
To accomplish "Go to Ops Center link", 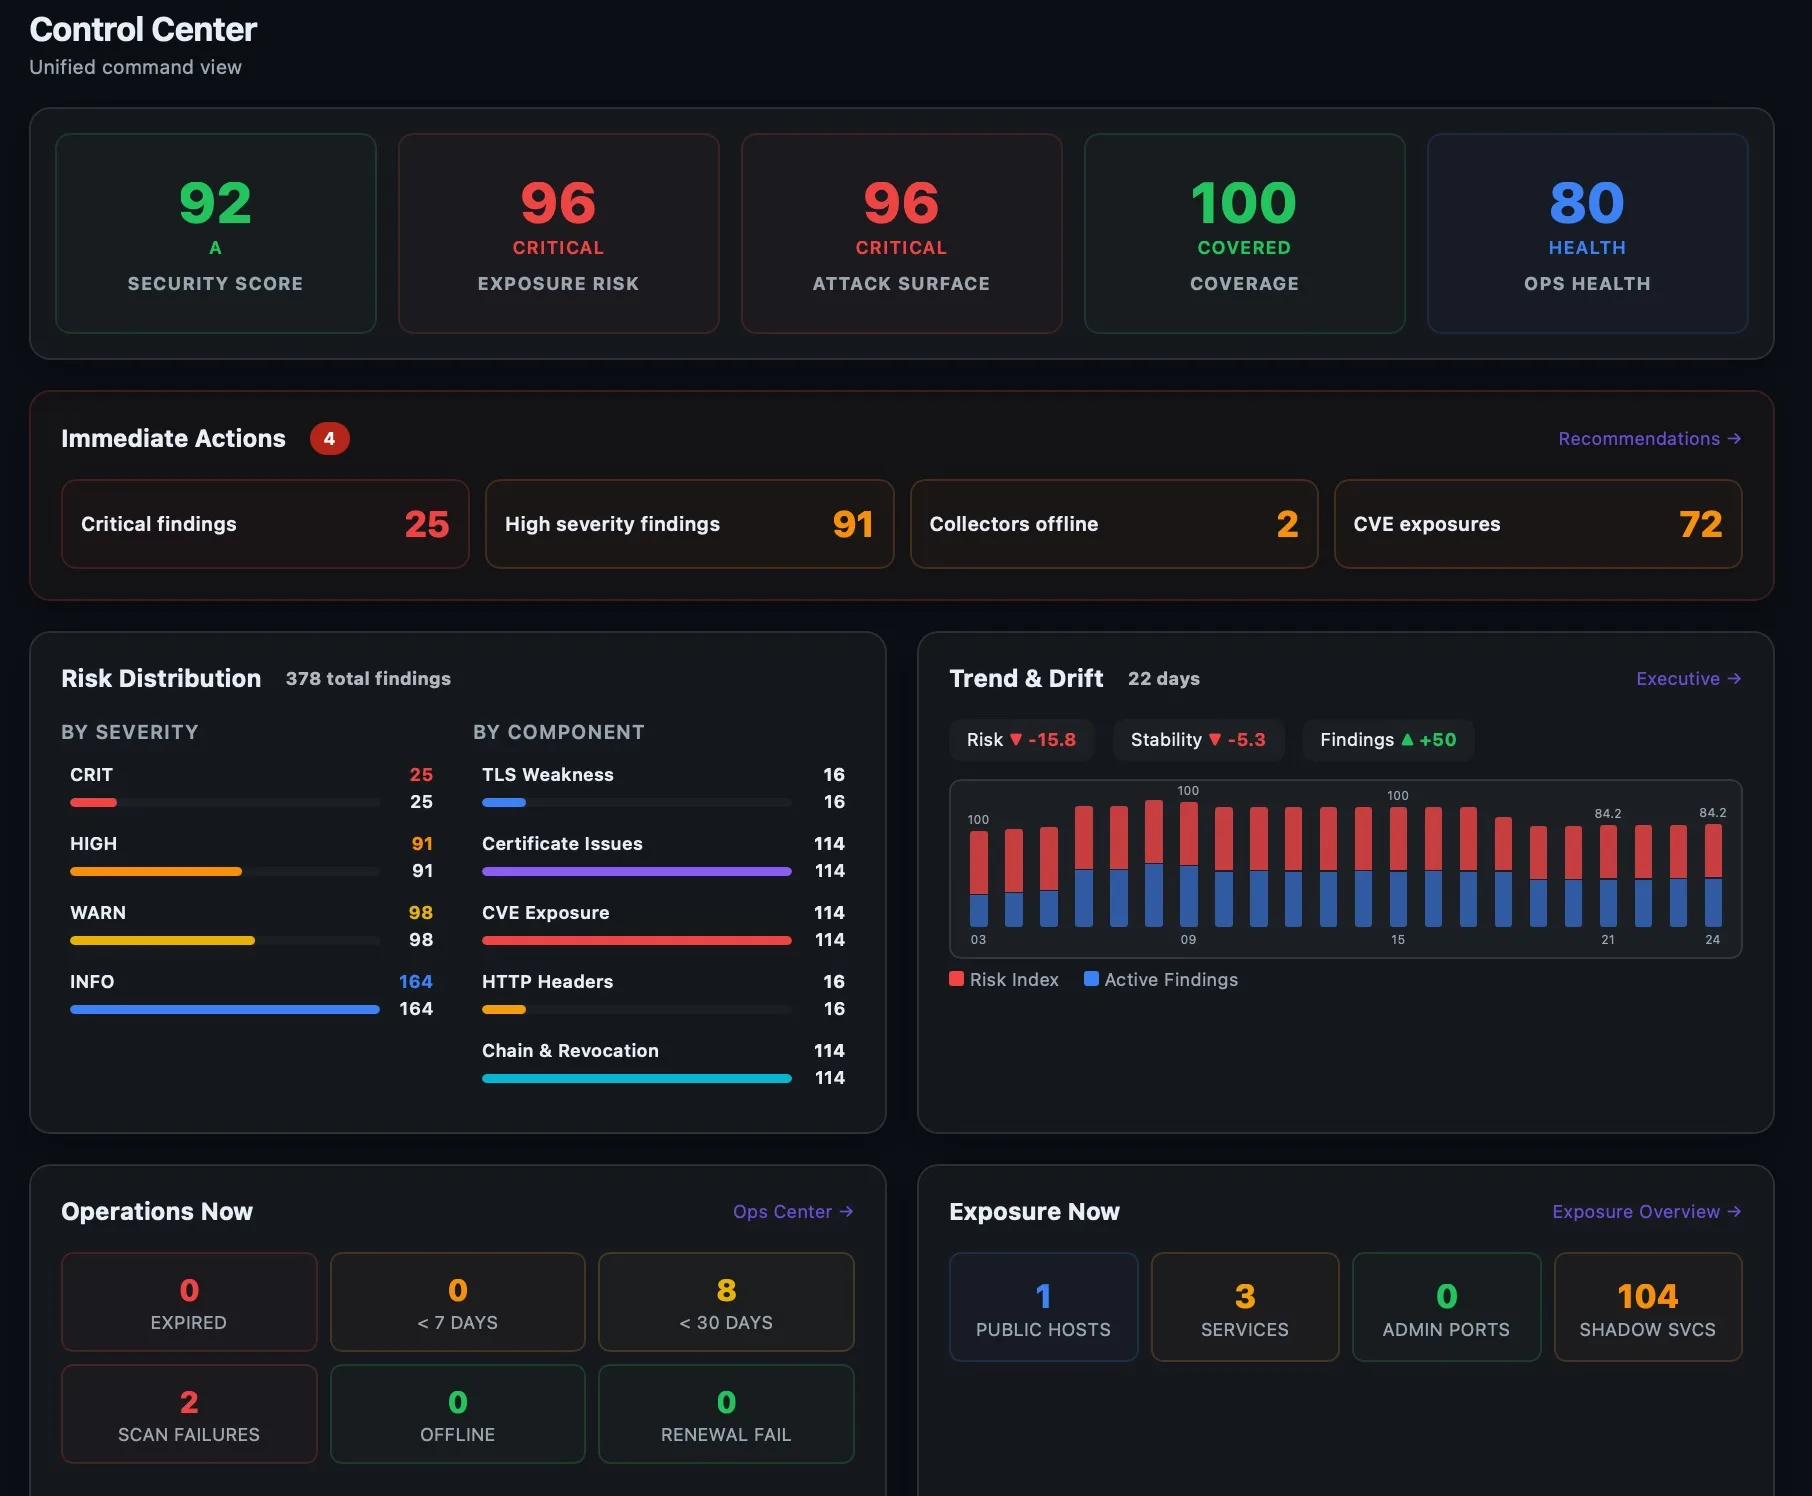I will [x=793, y=1212].
